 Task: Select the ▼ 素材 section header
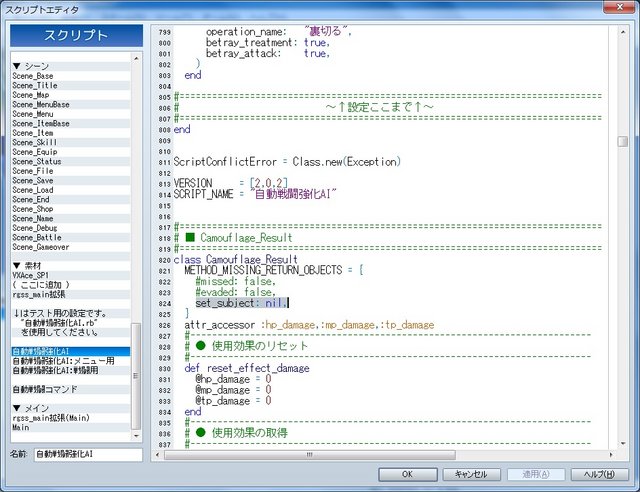click(x=71, y=266)
